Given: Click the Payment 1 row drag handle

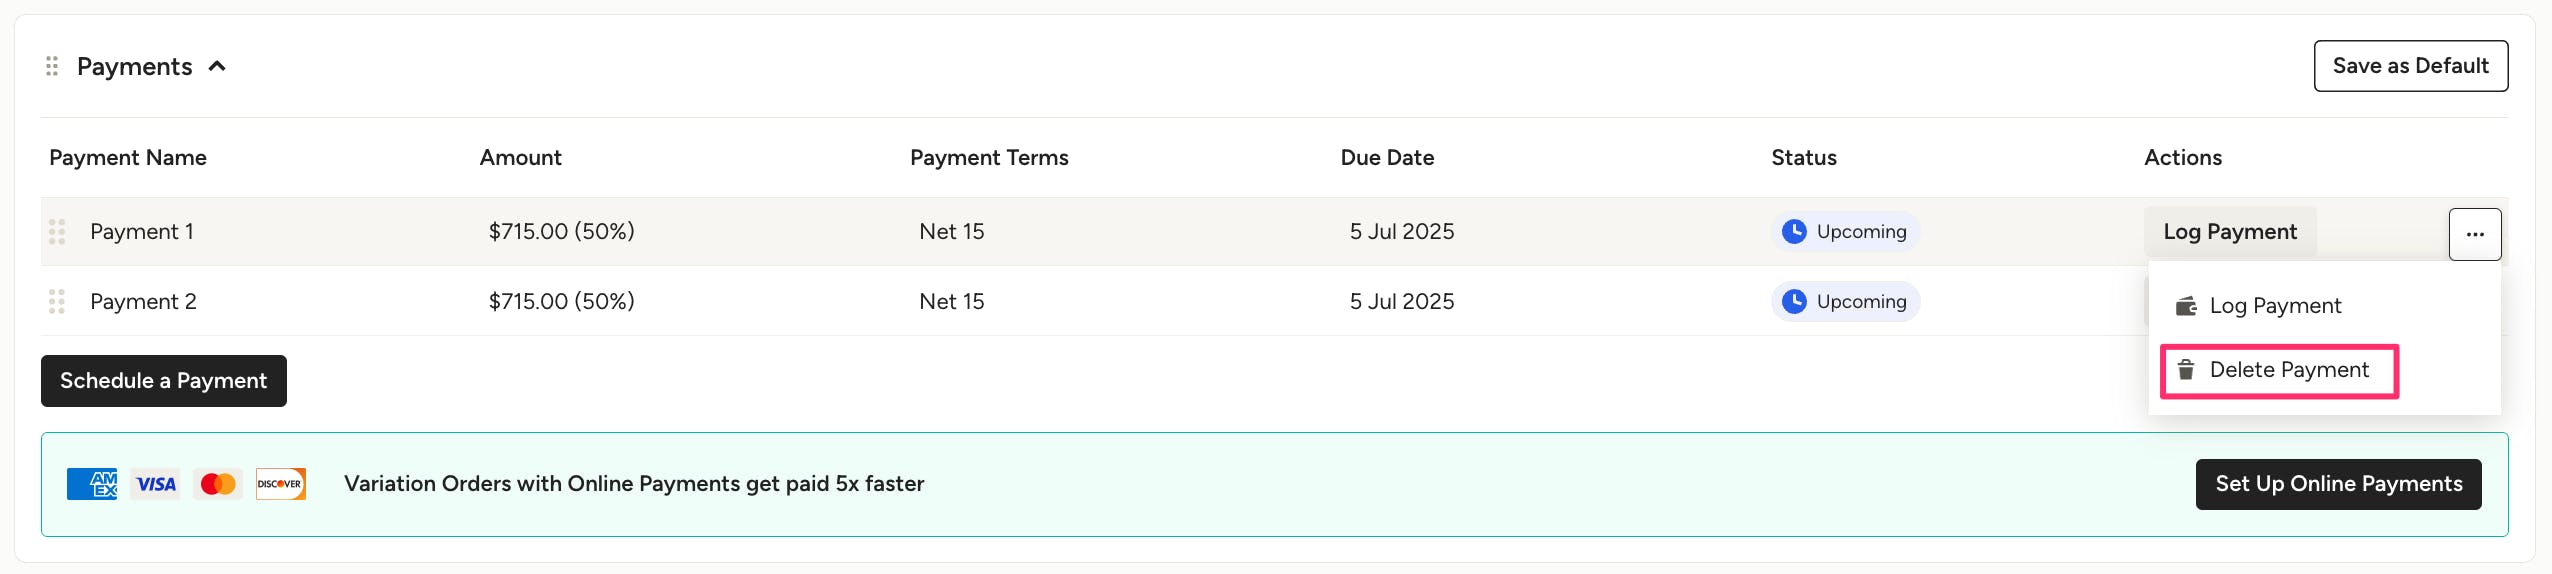Looking at the screenshot, I should [57, 232].
